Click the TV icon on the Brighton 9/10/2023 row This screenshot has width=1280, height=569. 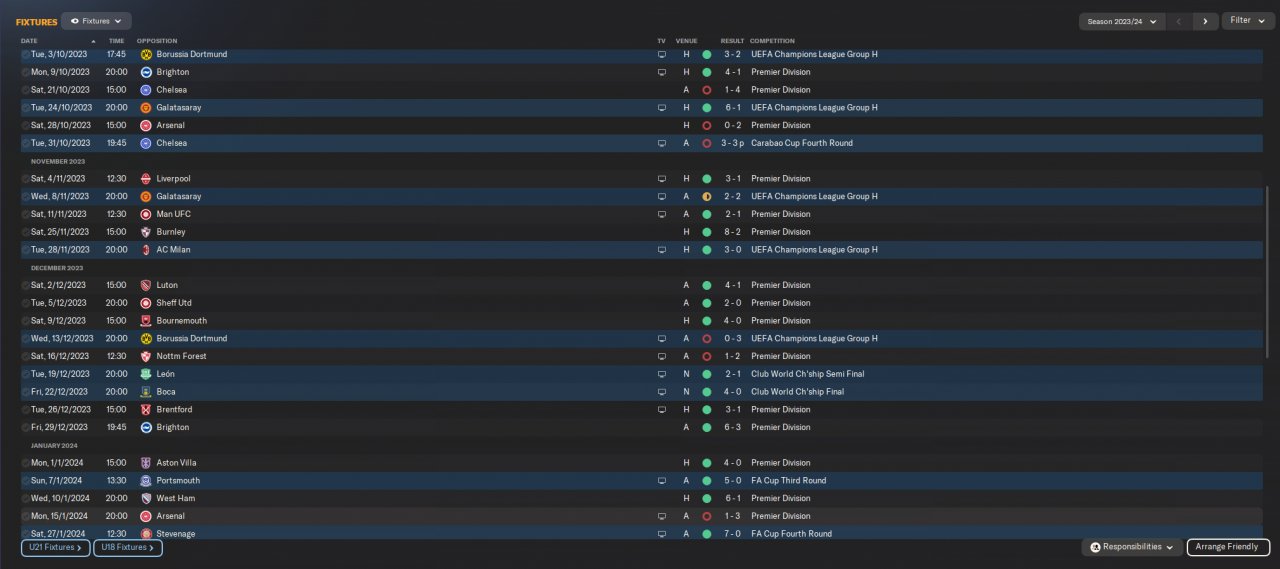pos(661,72)
